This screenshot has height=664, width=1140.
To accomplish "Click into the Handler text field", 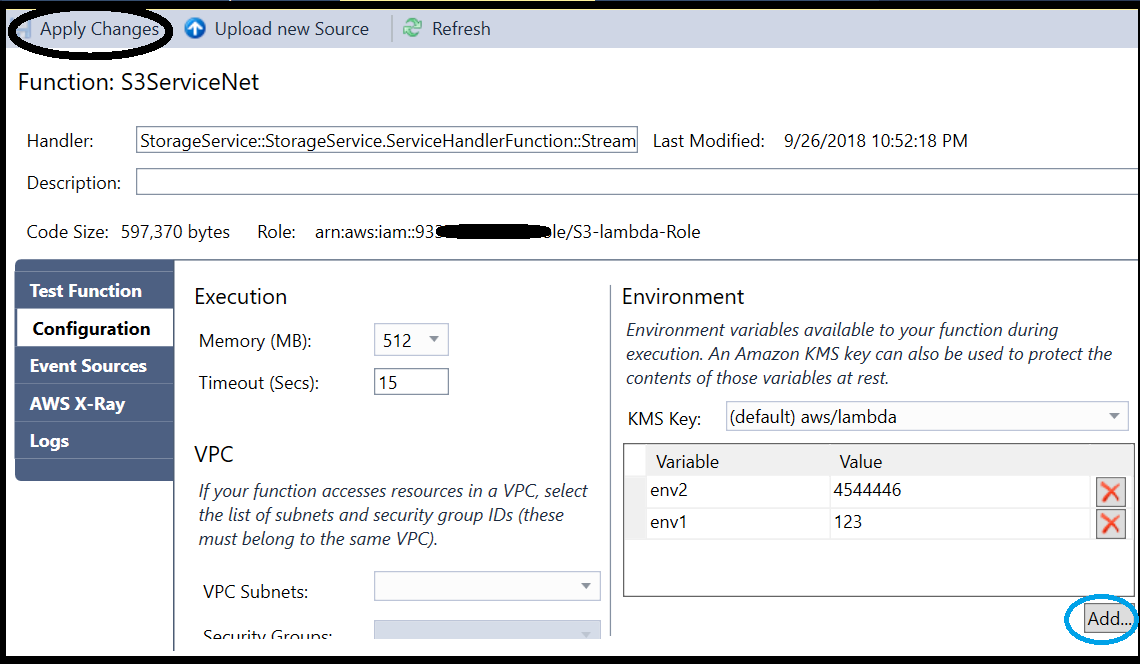I will pos(387,141).
